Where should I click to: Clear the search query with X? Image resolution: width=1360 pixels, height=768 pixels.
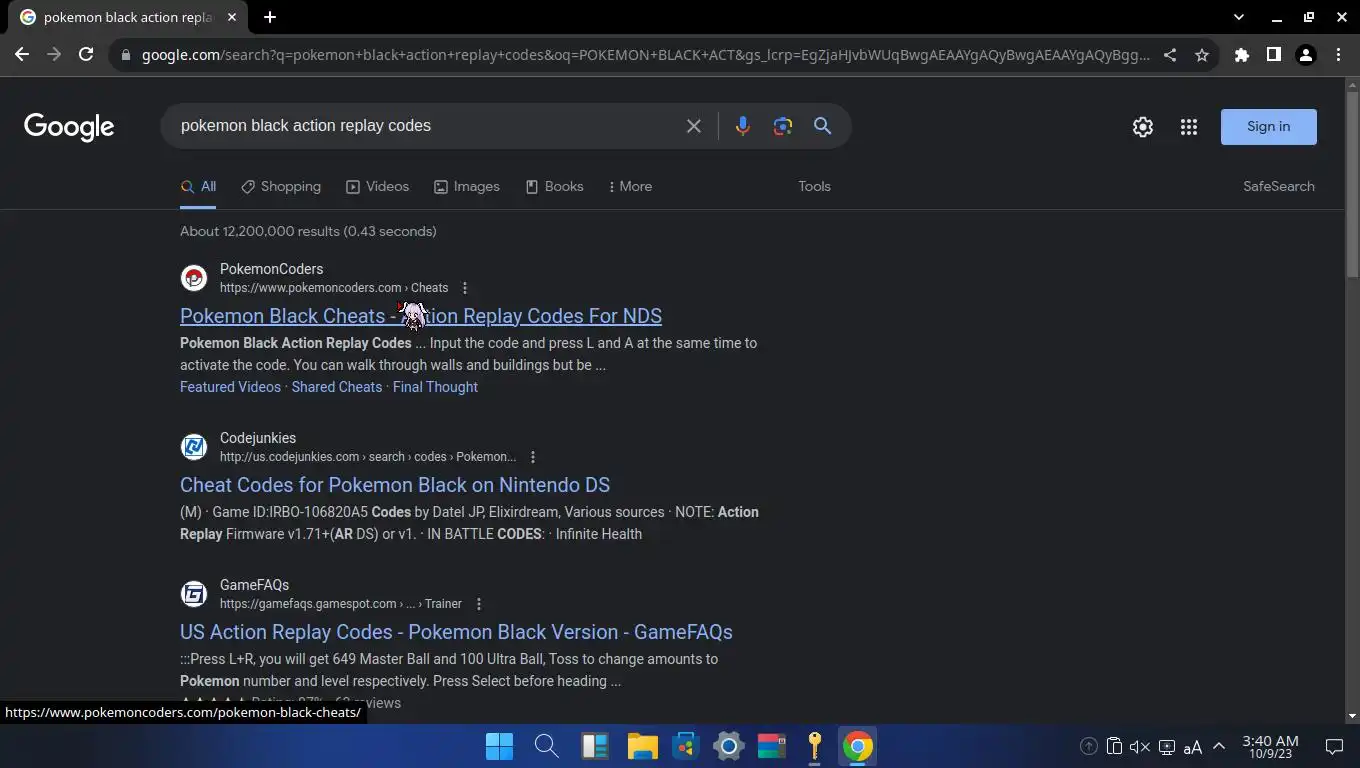[693, 126]
